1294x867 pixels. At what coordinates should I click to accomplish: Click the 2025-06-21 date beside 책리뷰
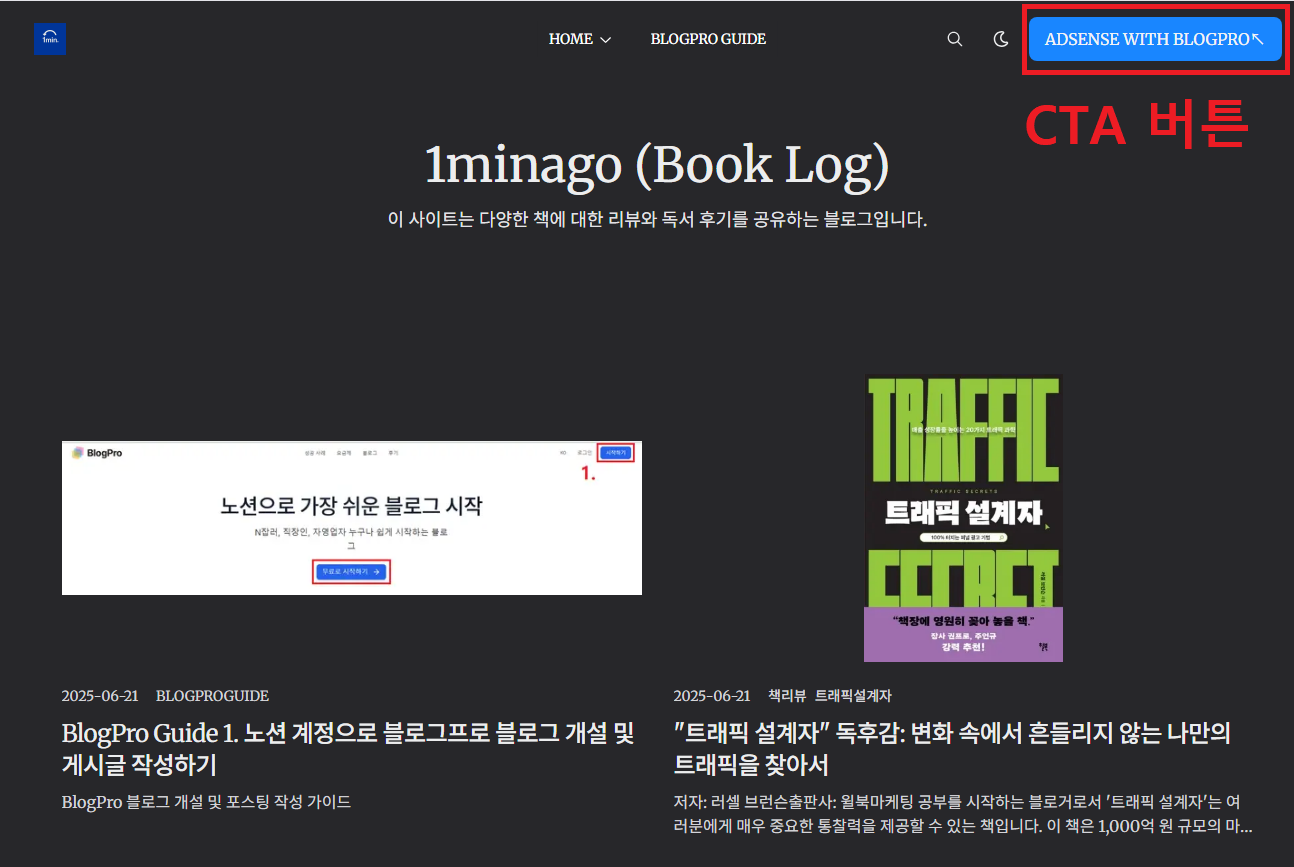point(712,696)
